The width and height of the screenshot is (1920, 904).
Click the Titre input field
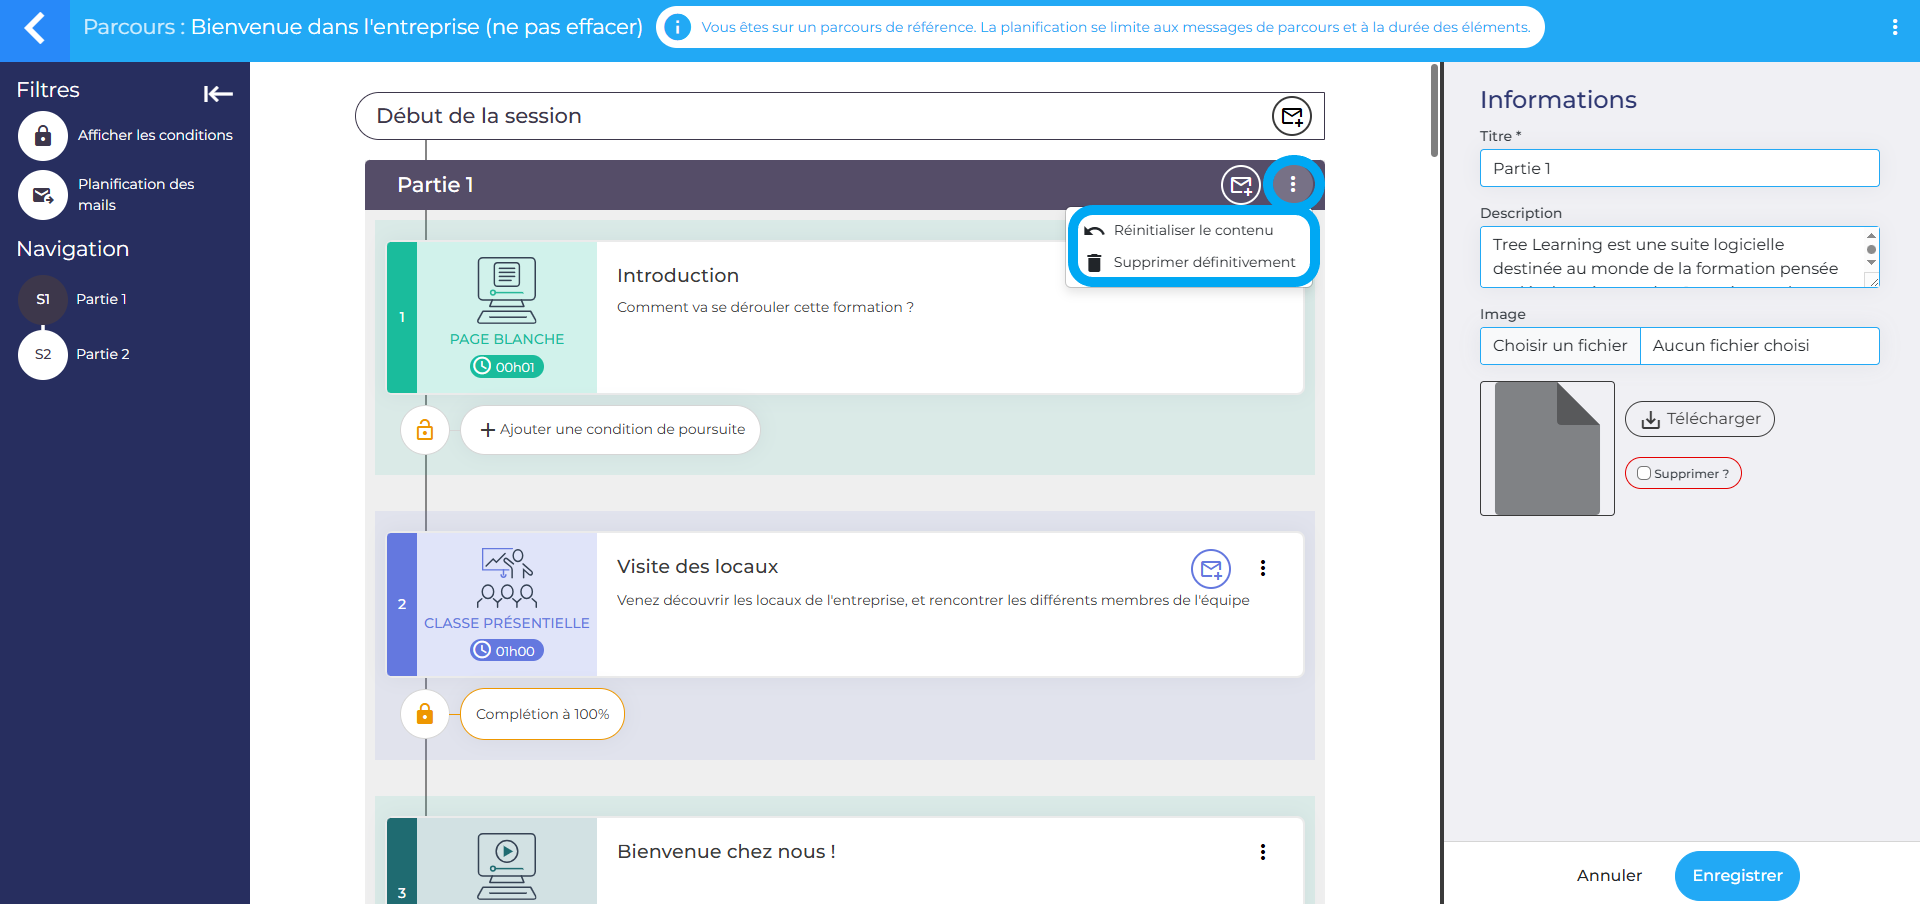point(1679,168)
